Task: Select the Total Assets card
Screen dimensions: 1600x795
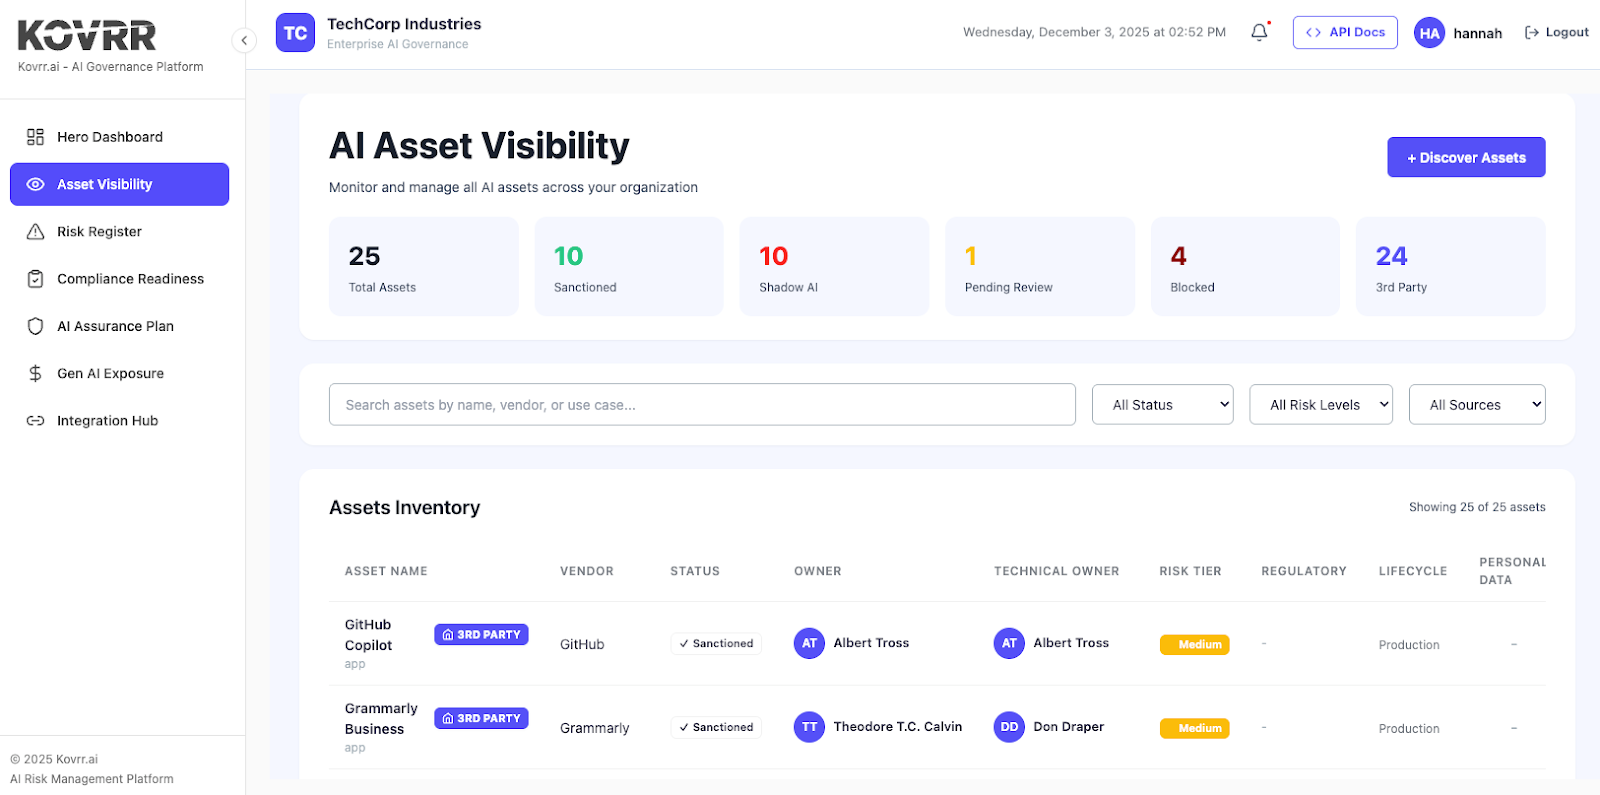Action: point(424,267)
